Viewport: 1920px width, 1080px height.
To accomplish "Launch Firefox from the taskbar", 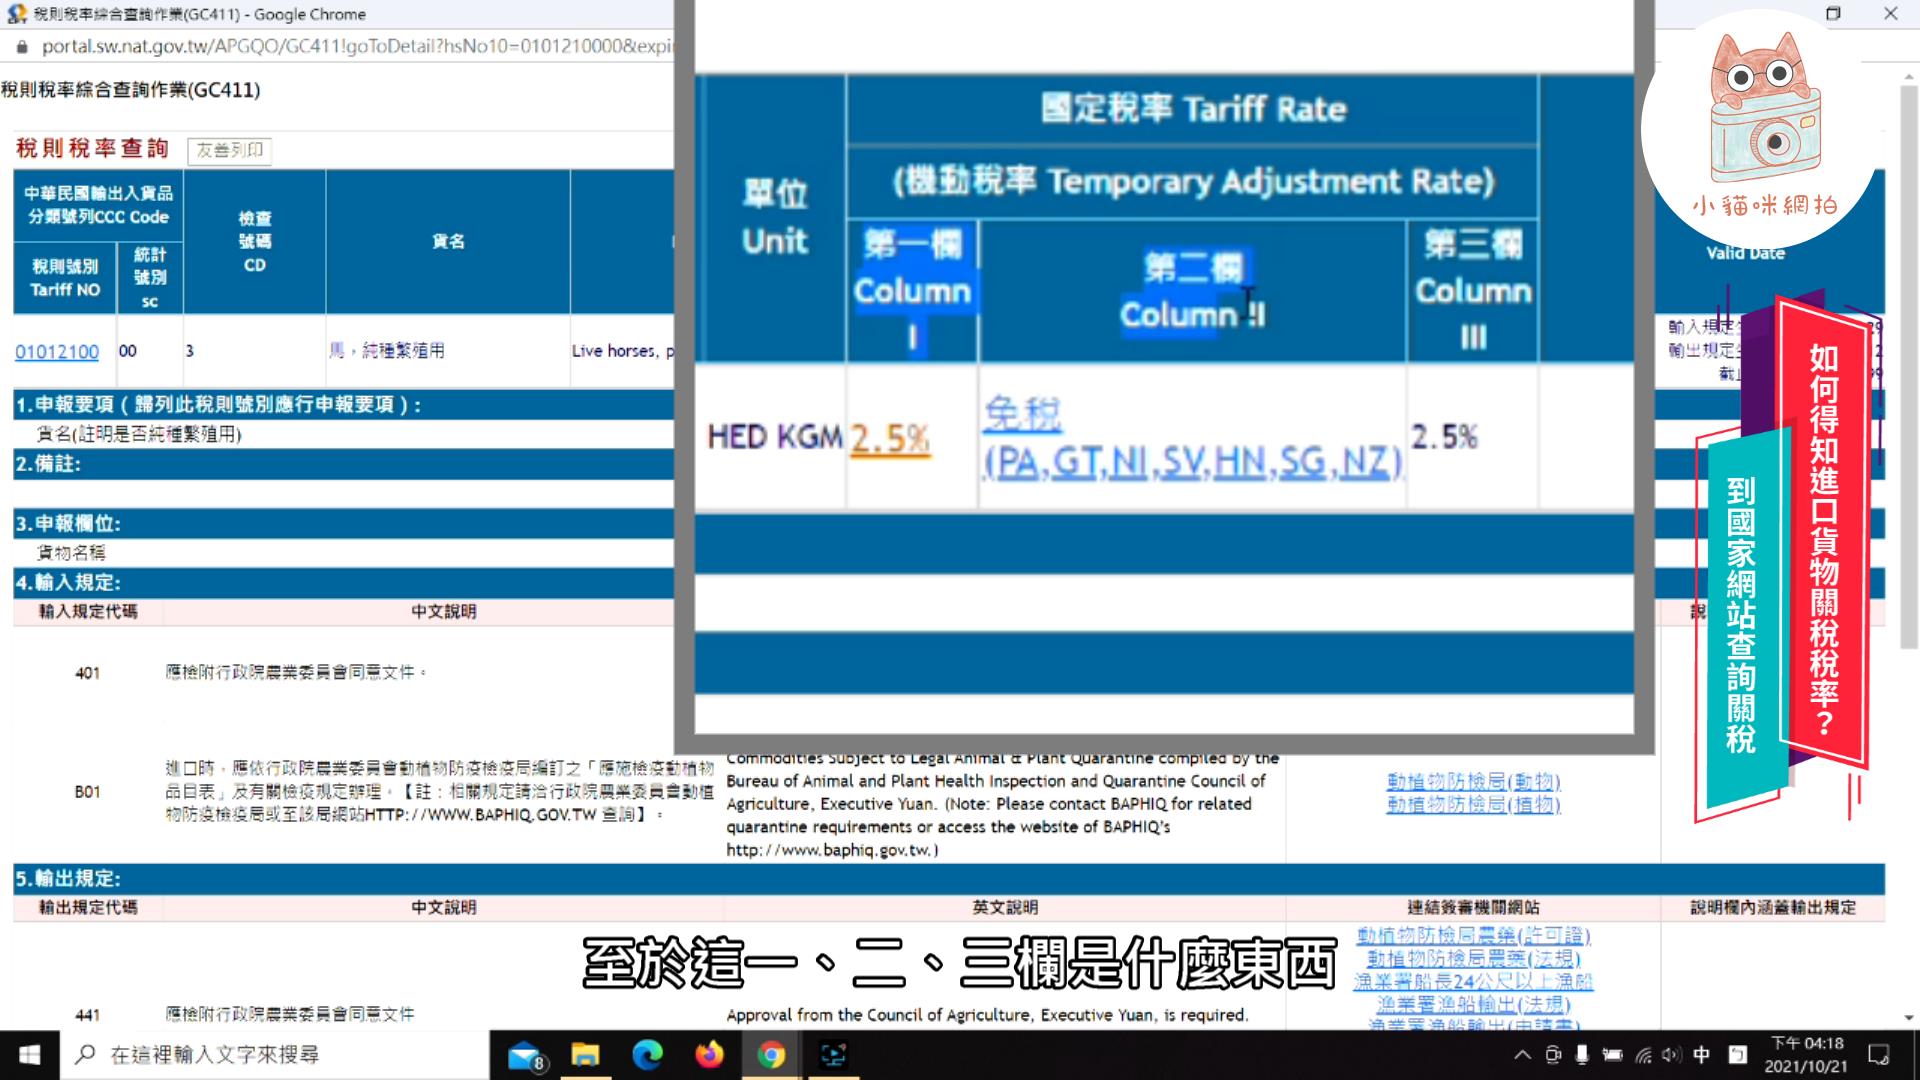I will [710, 1054].
